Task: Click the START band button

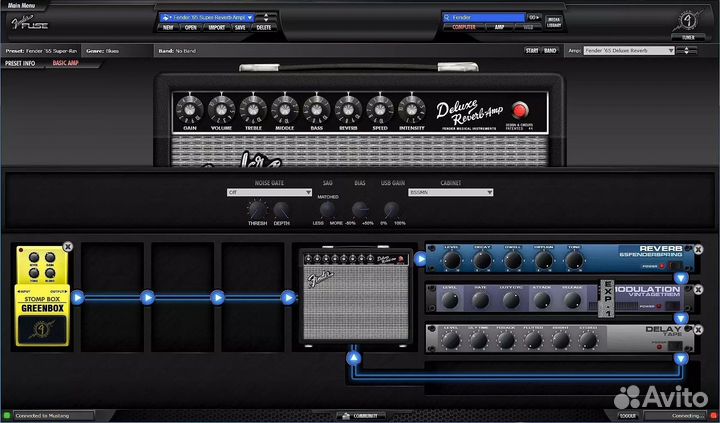Action: (x=532, y=51)
